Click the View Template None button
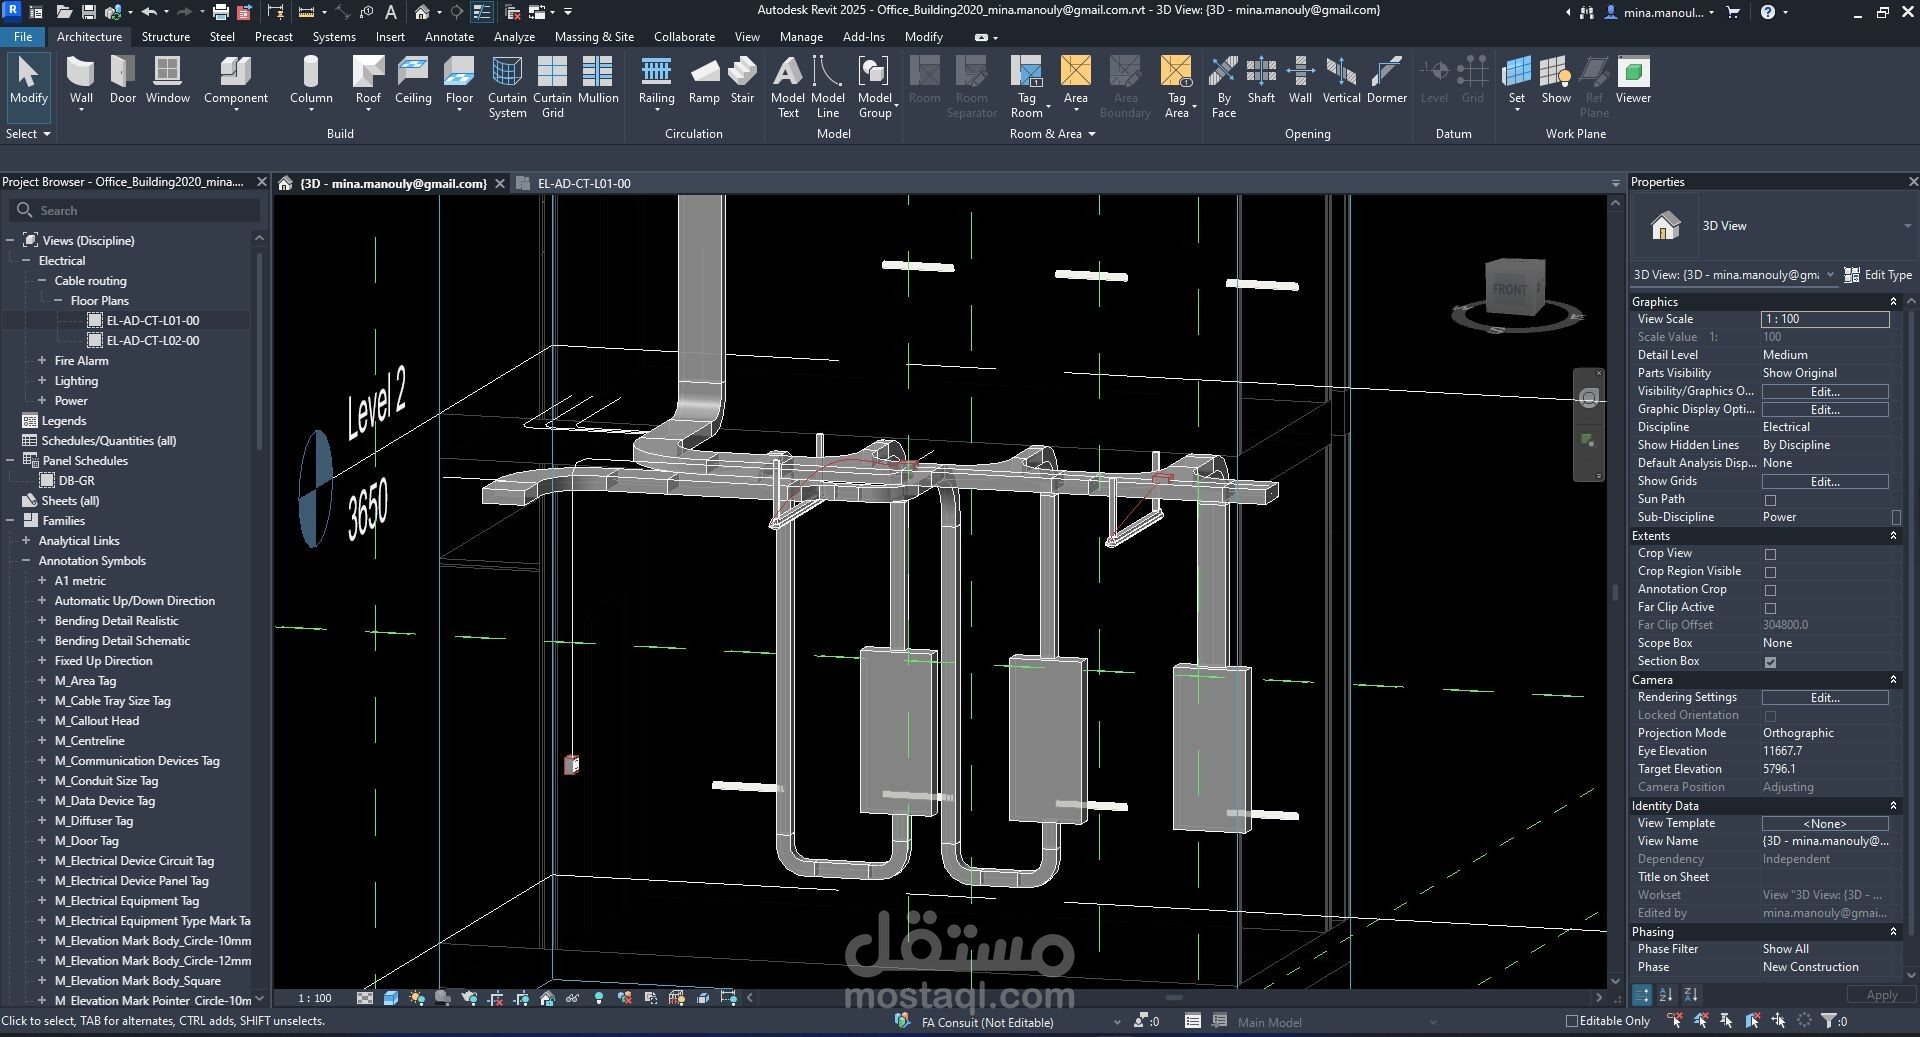1920x1037 pixels. click(x=1825, y=823)
